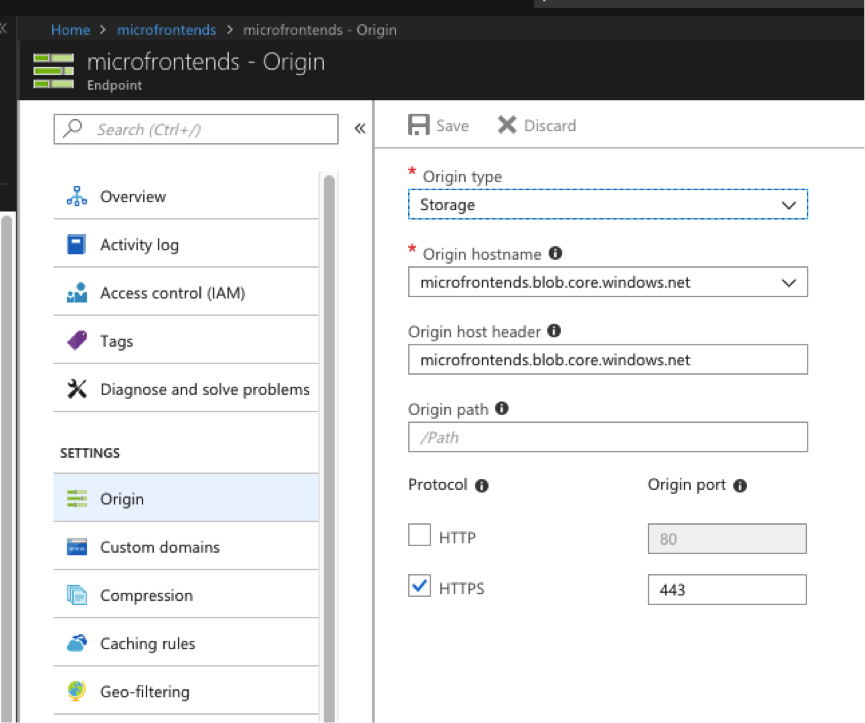Click the Origin menu icon in Settings
This screenshot has width=865, height=723.
click(77, 498)
